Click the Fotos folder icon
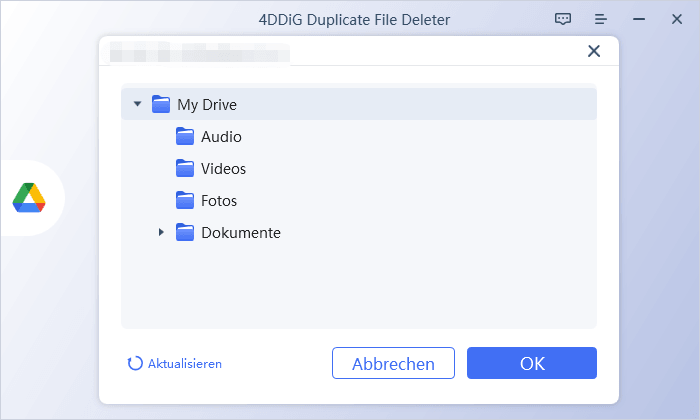This screenshot has width=700, height=420. [x=184, y=201]
